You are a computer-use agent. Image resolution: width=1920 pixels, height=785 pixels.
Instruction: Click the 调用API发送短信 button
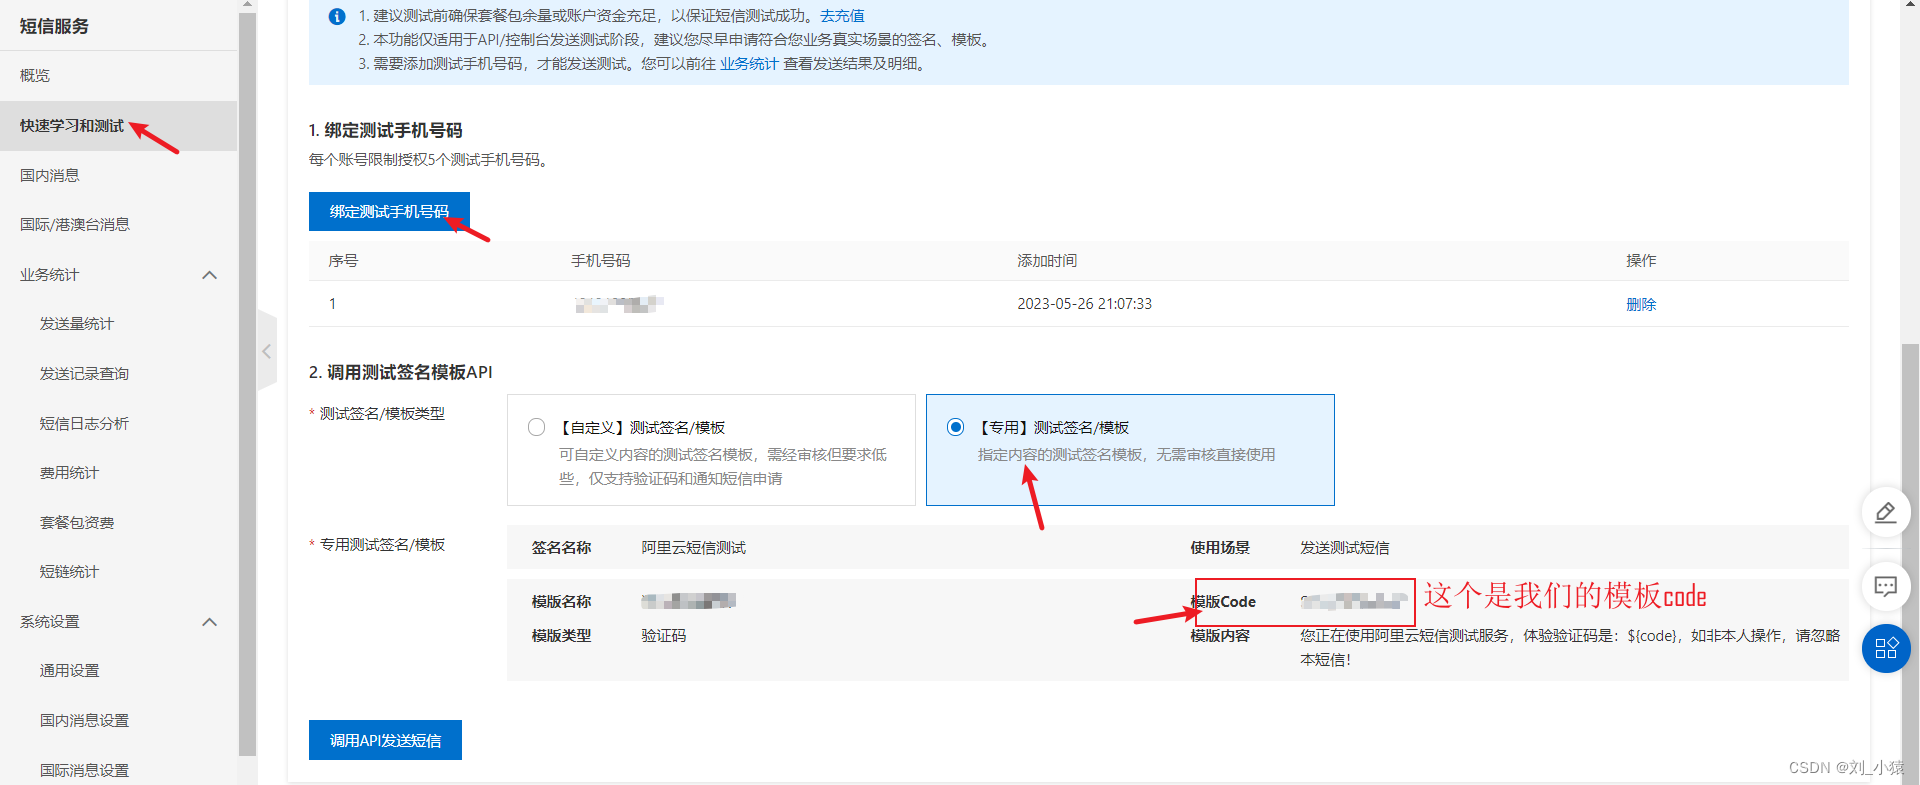[385, 740]
